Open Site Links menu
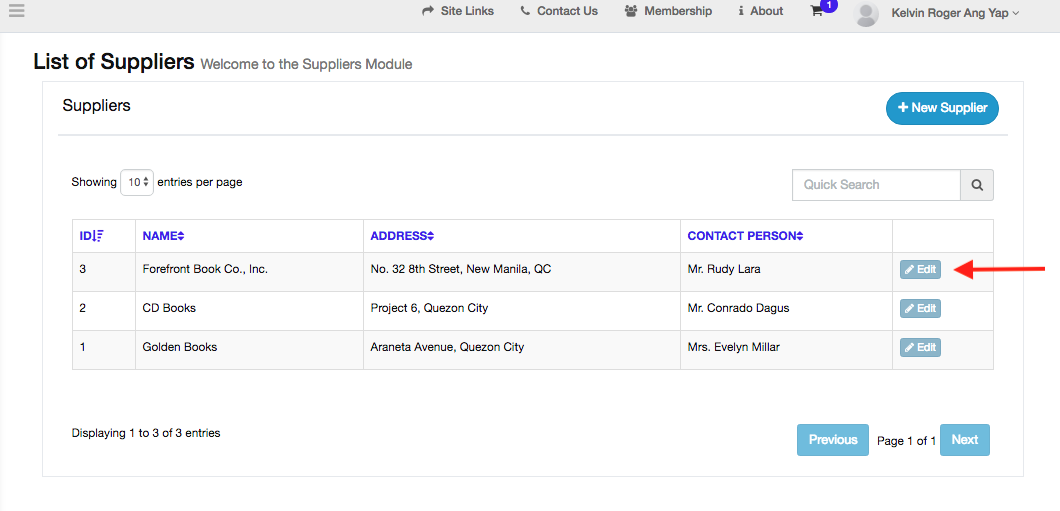This screenshot has height=511, width=1060. coord(458,11)
